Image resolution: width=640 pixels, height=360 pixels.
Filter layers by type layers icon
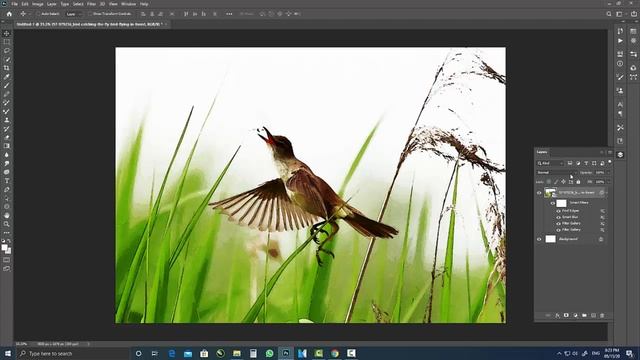(x=586, y=163)
